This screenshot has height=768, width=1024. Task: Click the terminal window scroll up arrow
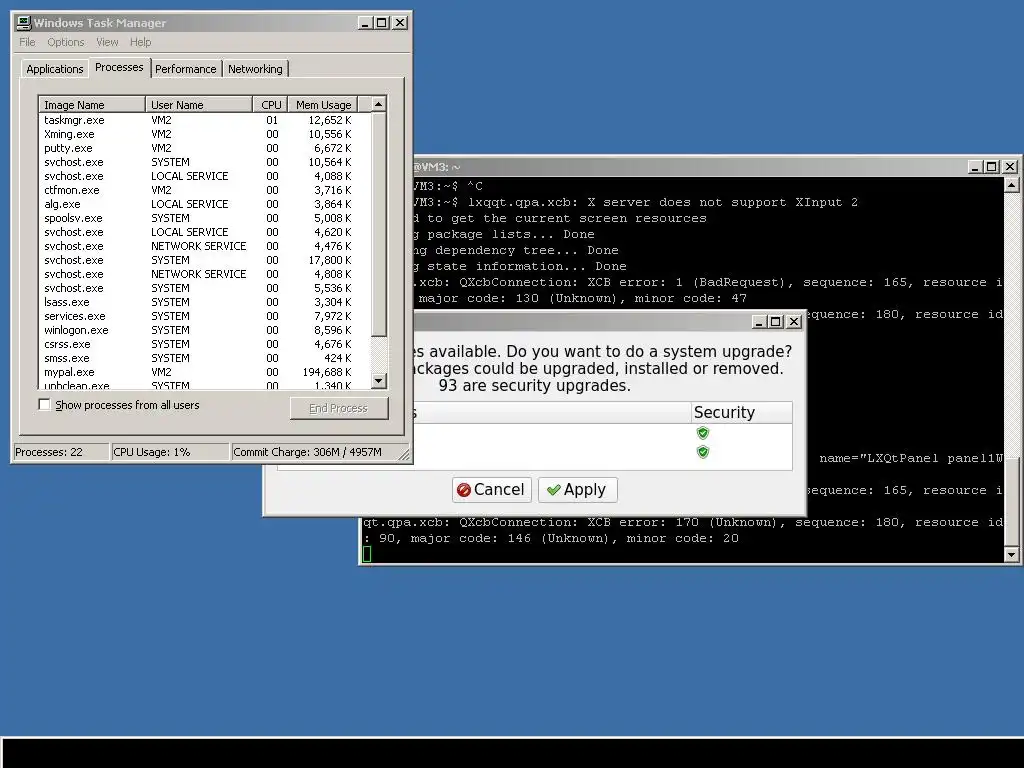pos(1011,185)
